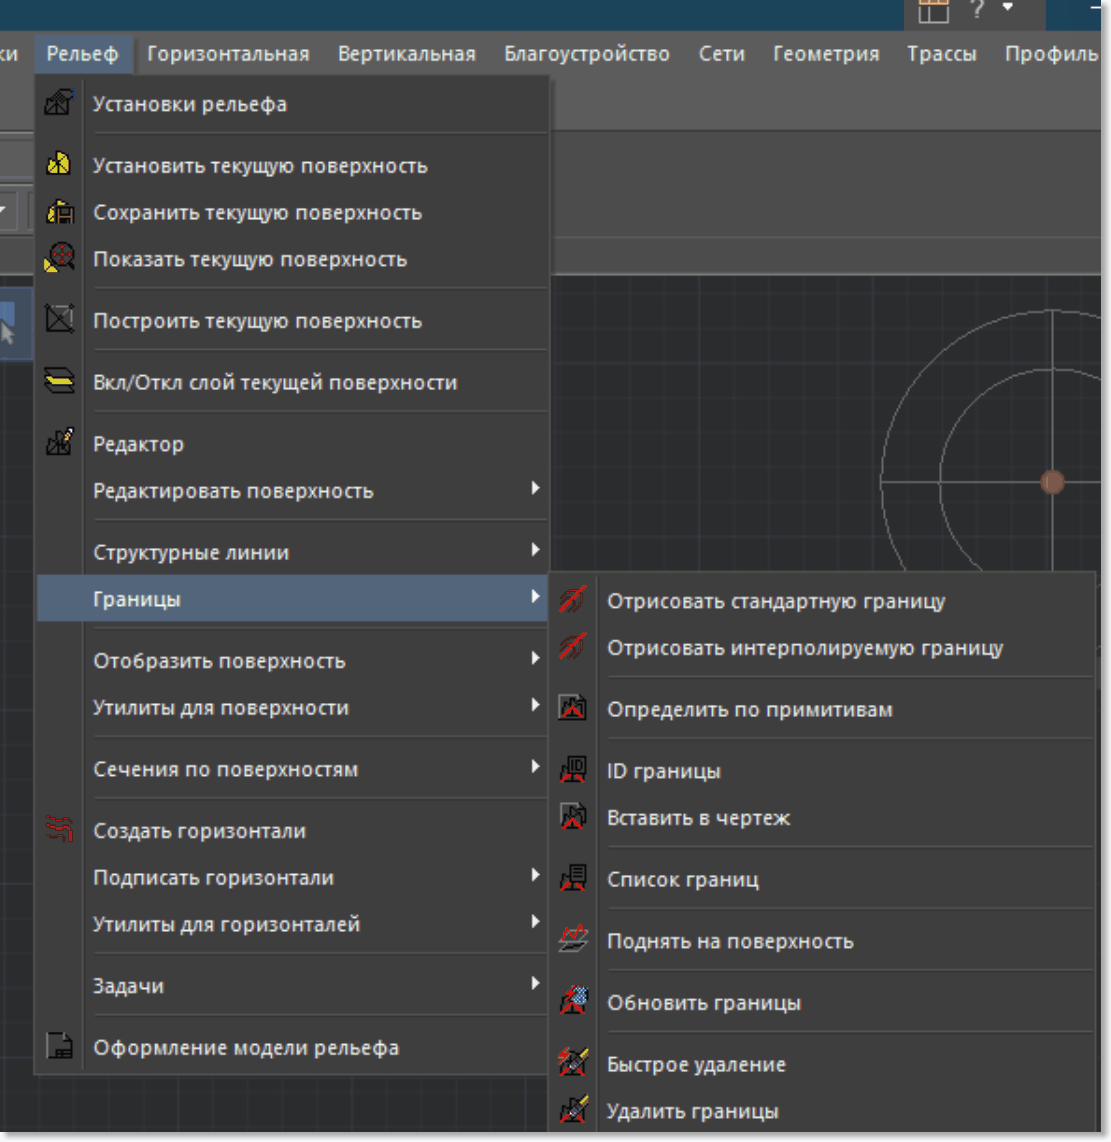This screenshot has width=1111, height=1142.
Task: Open the Горизонтальная menu
Action: click(x=228, y=54)
